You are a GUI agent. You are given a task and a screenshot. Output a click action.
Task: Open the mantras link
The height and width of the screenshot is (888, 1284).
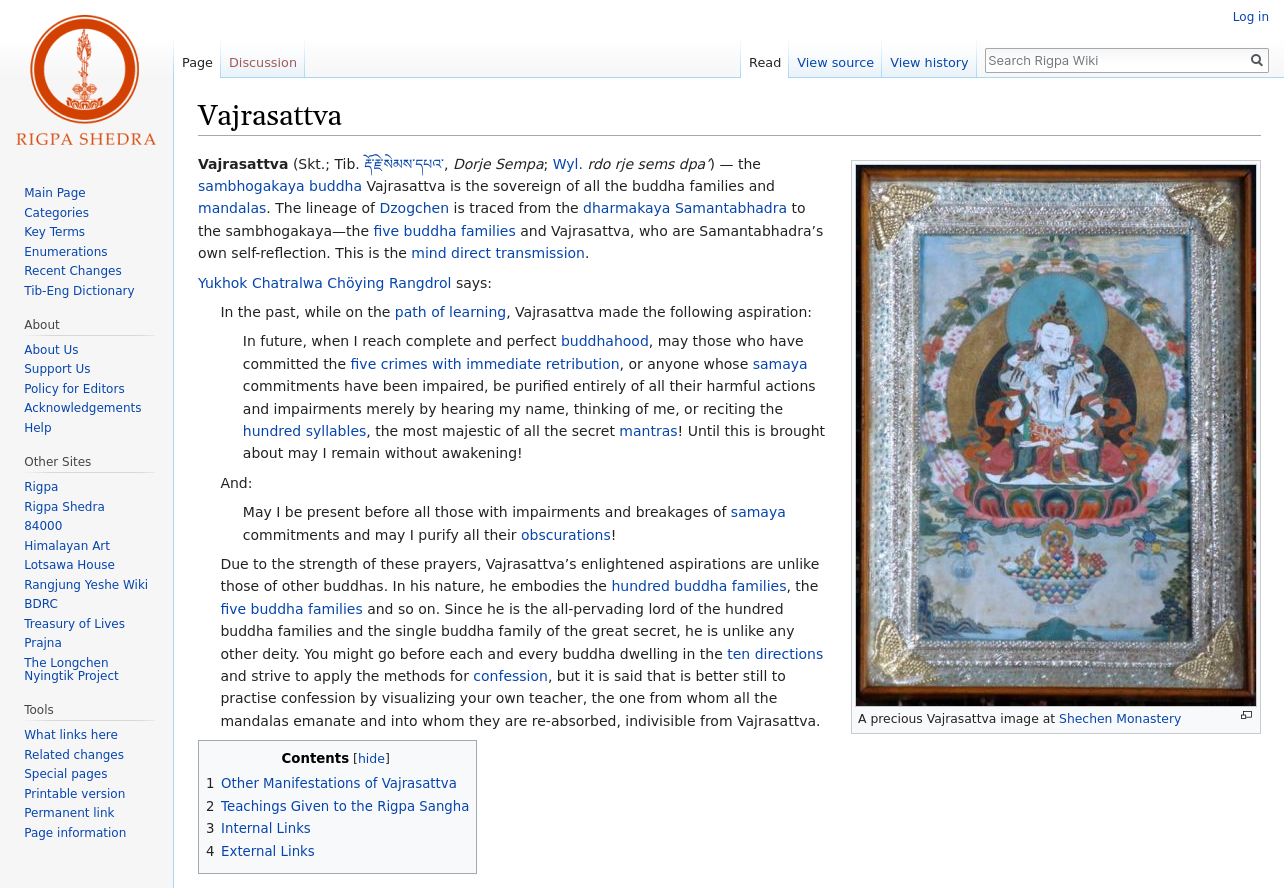[x=649, y=431]
